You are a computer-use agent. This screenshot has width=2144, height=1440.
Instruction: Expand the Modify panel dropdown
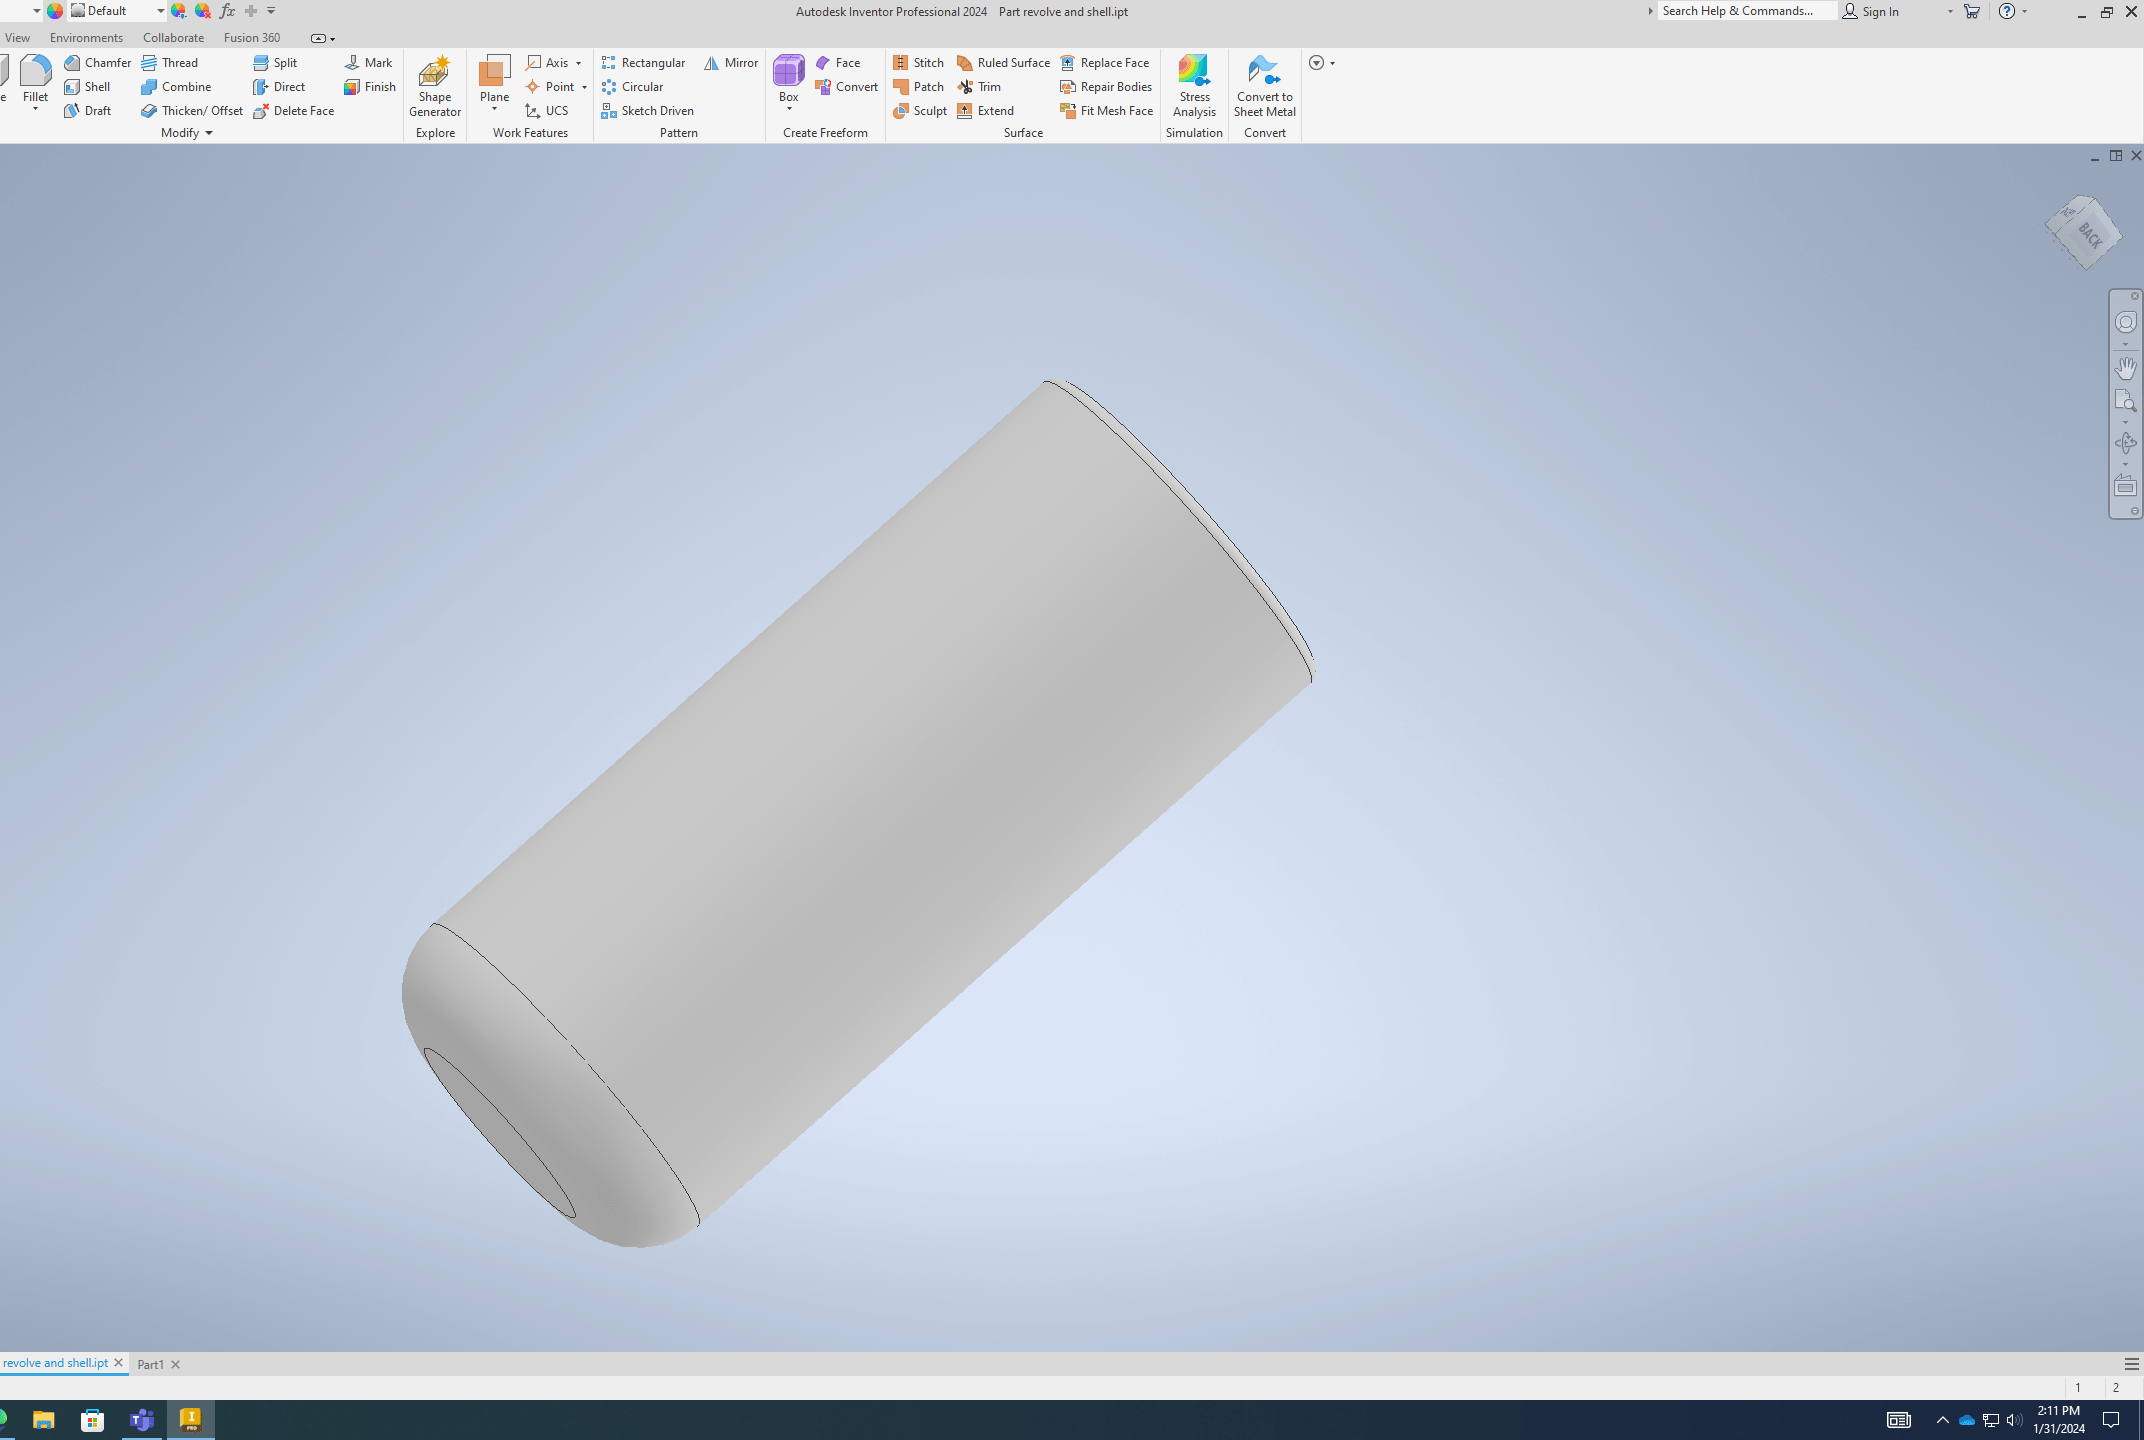click(209, 132)
